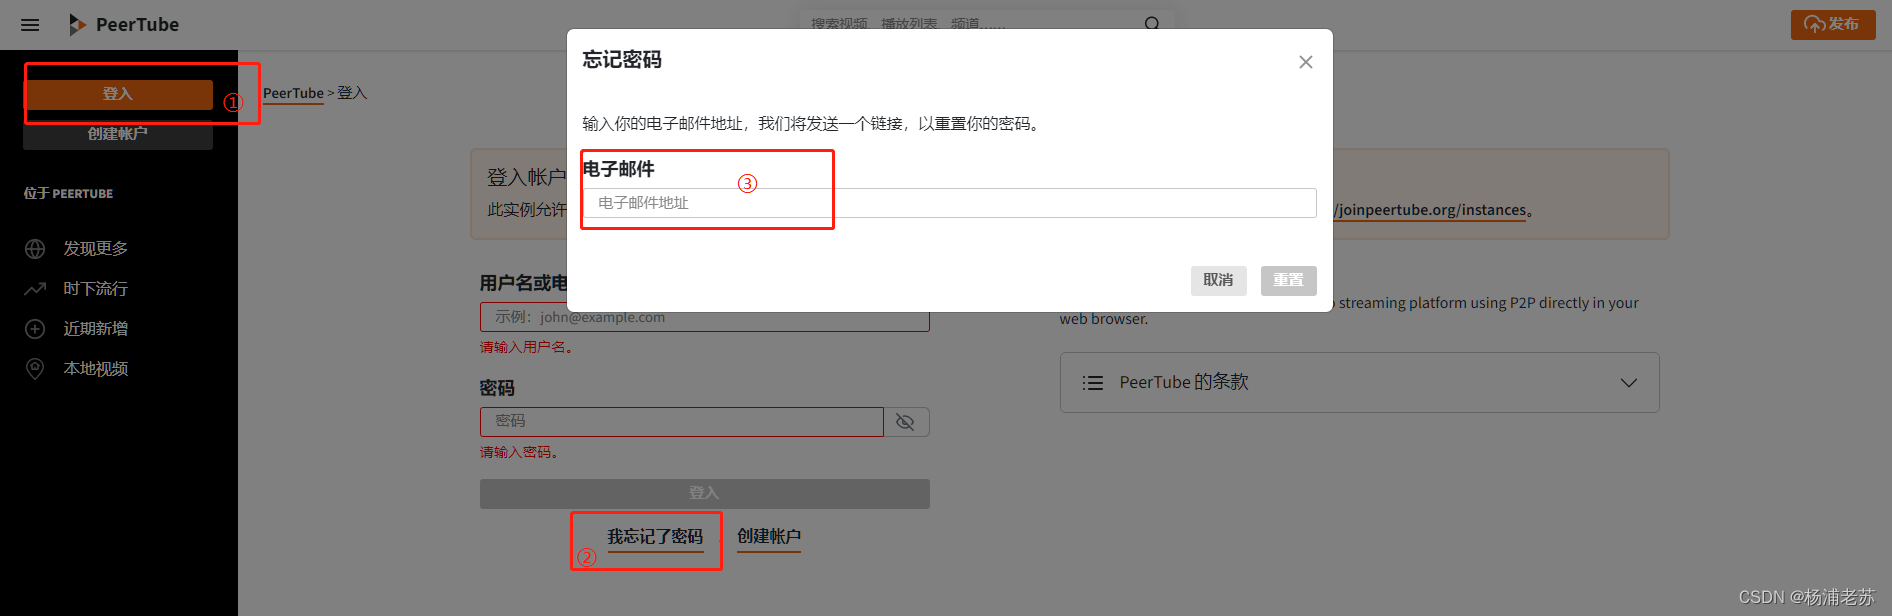The image size is (1892, 616).
Task: Click the 位于 PEERTUBE sidebar heading
Action: pyautogui.click(x=68, y=194)
